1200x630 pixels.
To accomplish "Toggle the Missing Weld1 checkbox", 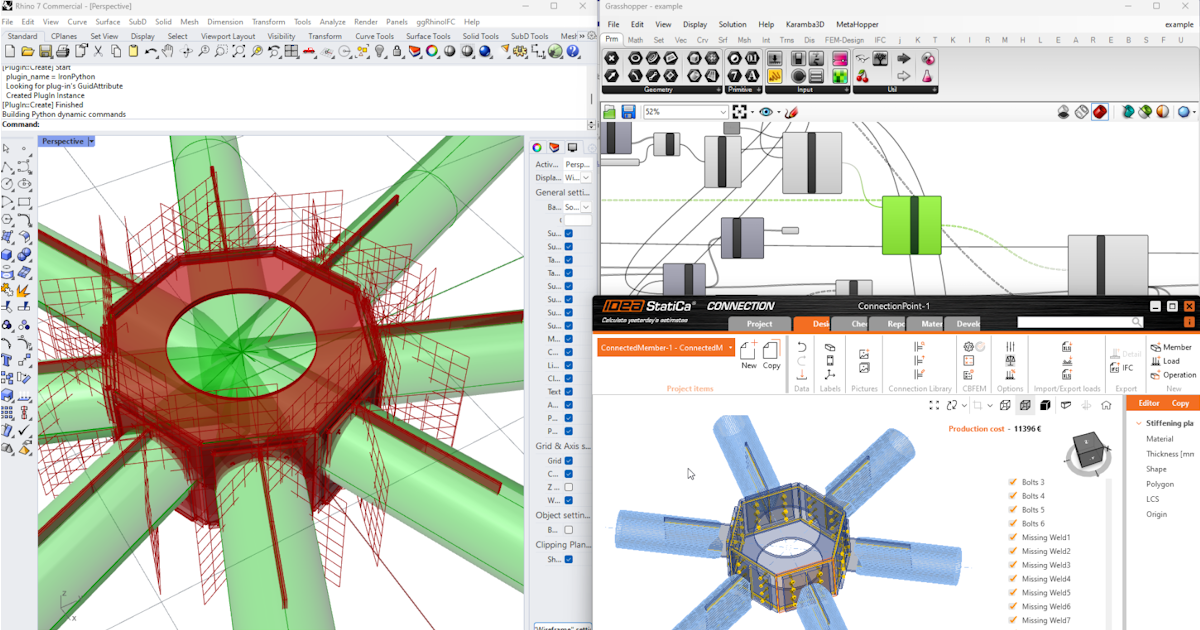I will [1013, 537].
